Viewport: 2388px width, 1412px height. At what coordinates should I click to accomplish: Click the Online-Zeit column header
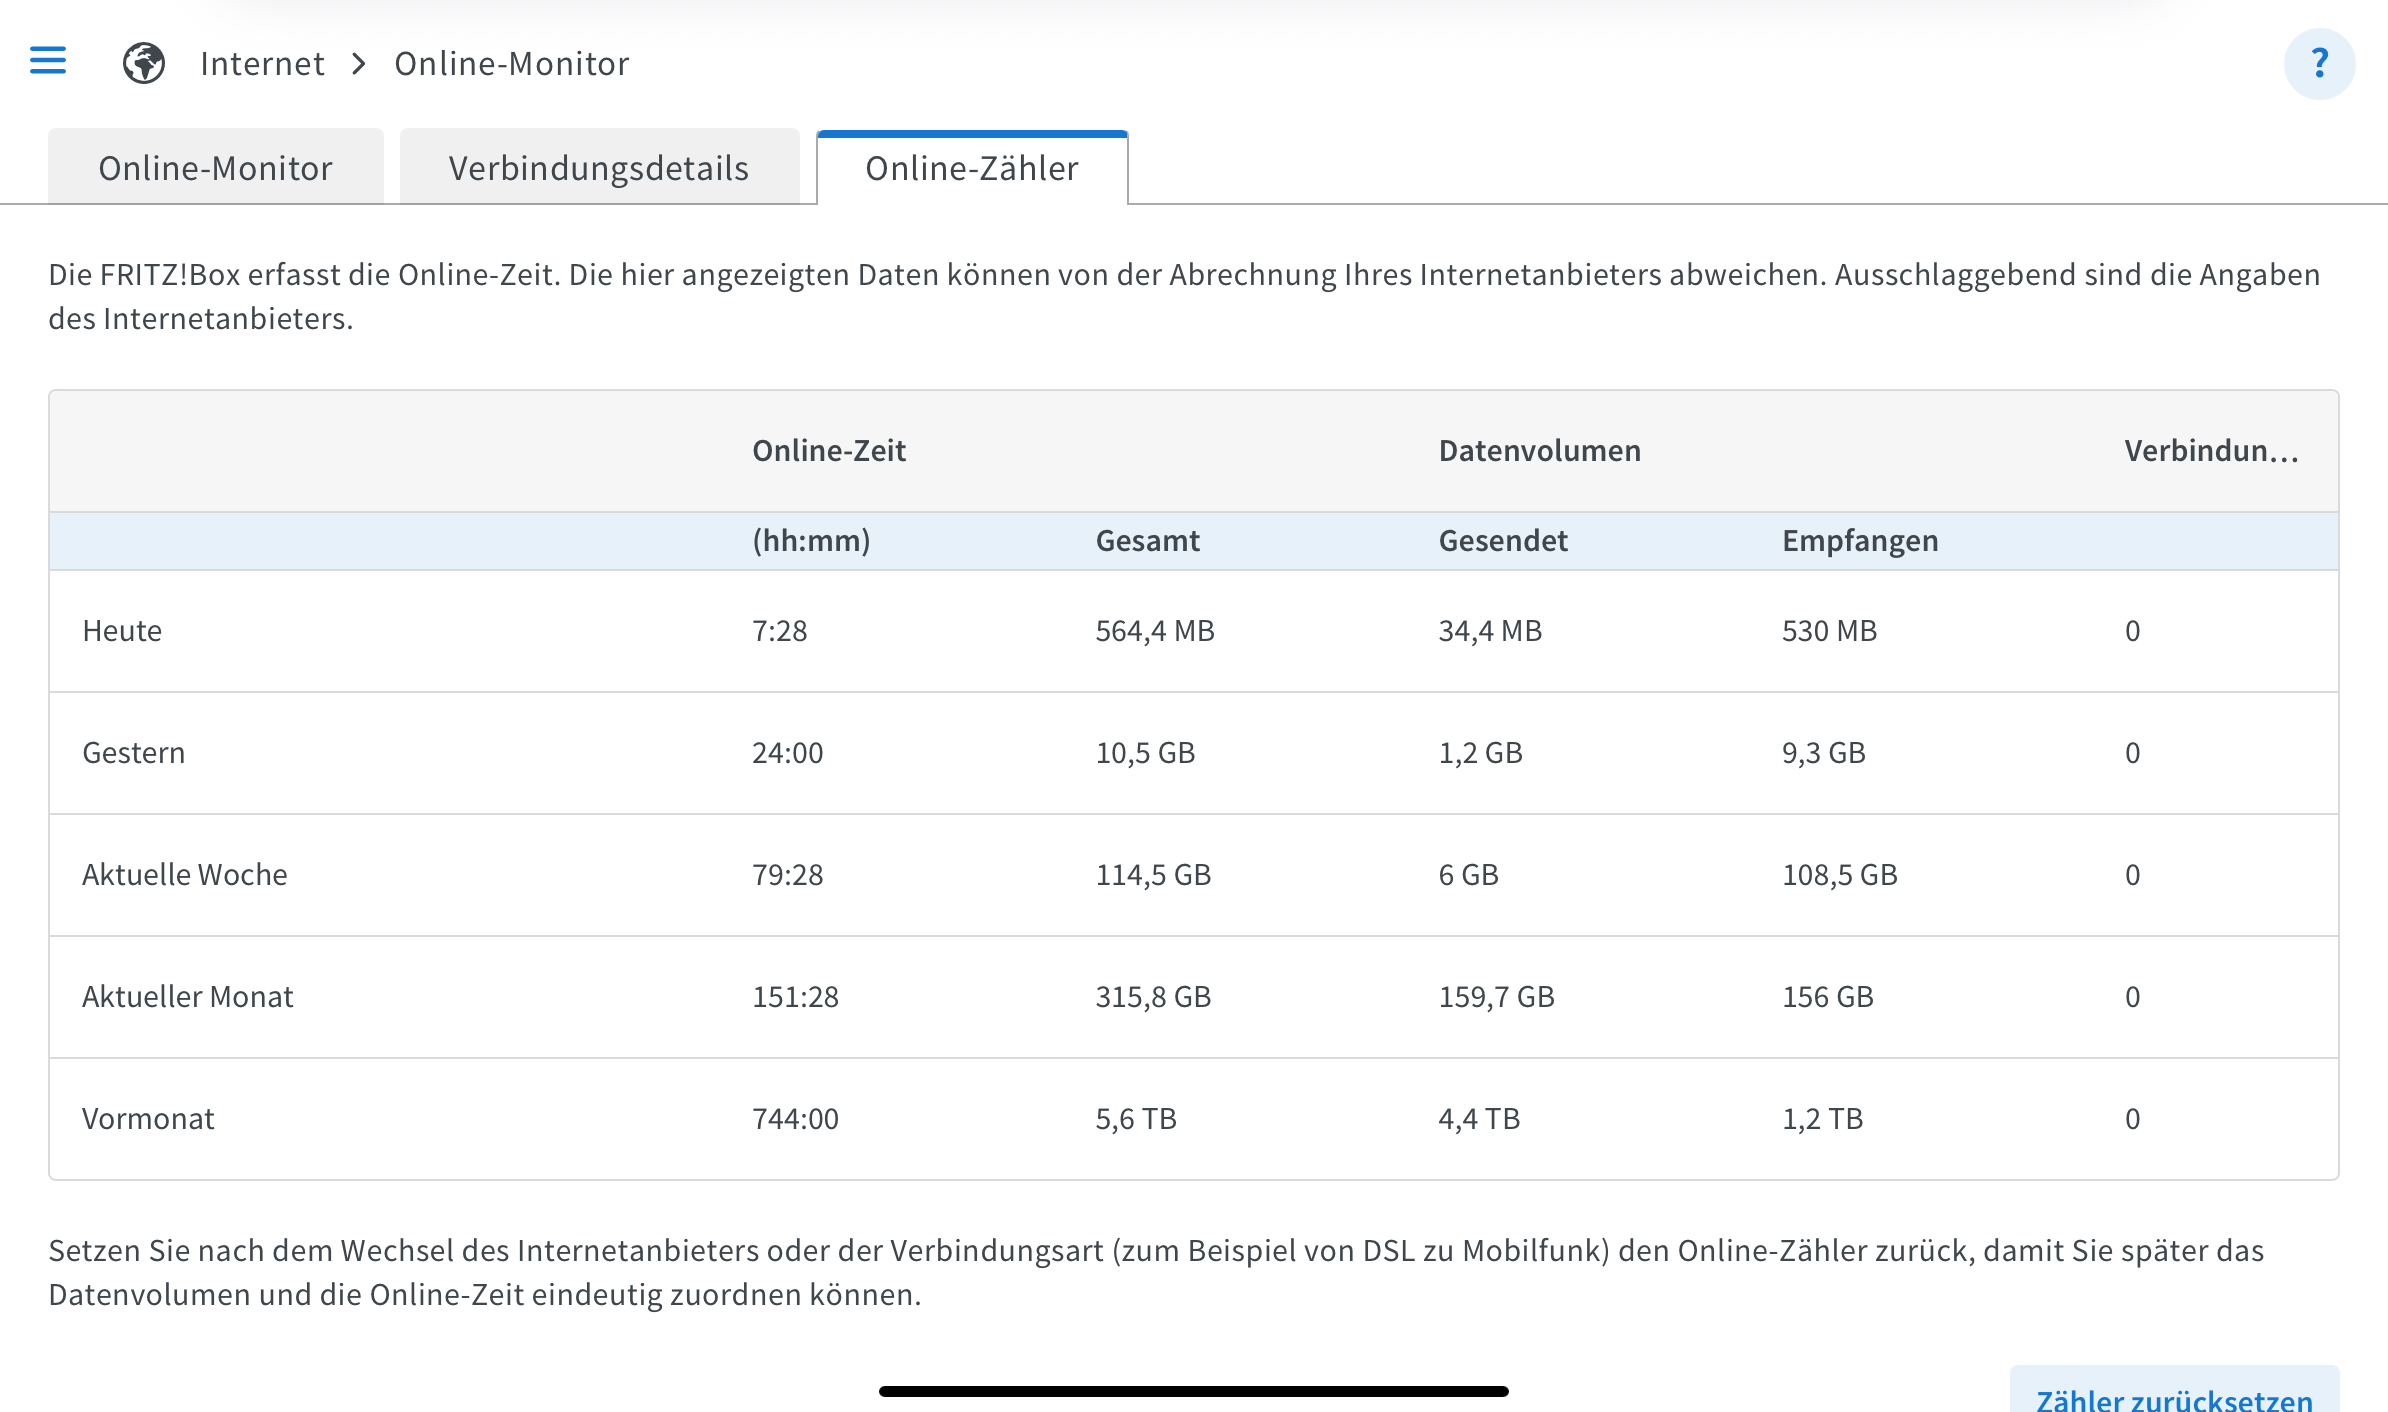(828, 451)
